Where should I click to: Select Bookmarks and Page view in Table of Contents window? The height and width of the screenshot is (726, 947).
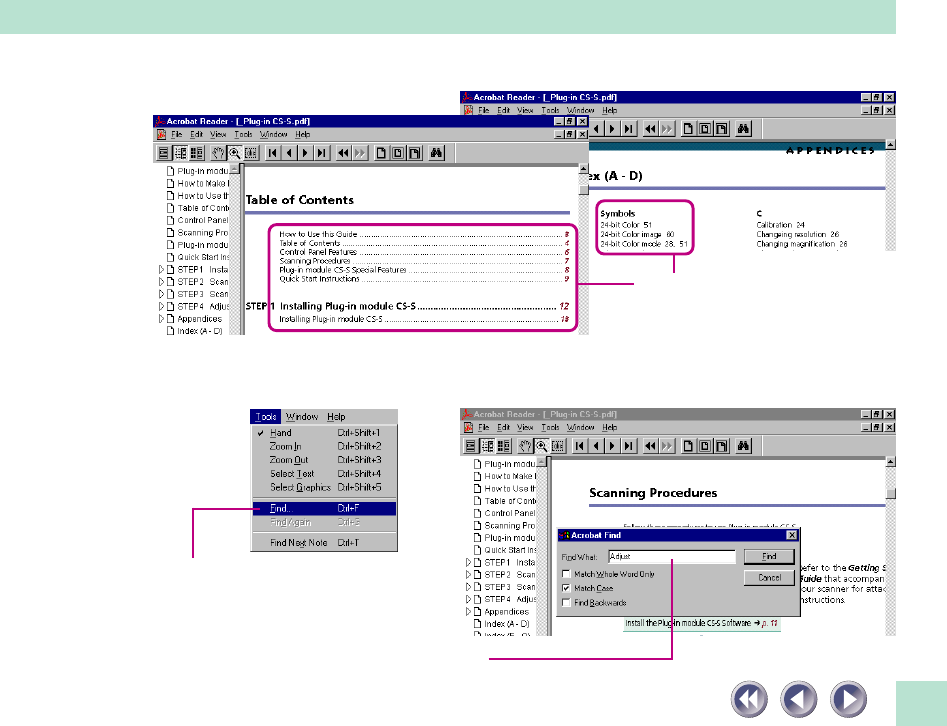point(180,153)
